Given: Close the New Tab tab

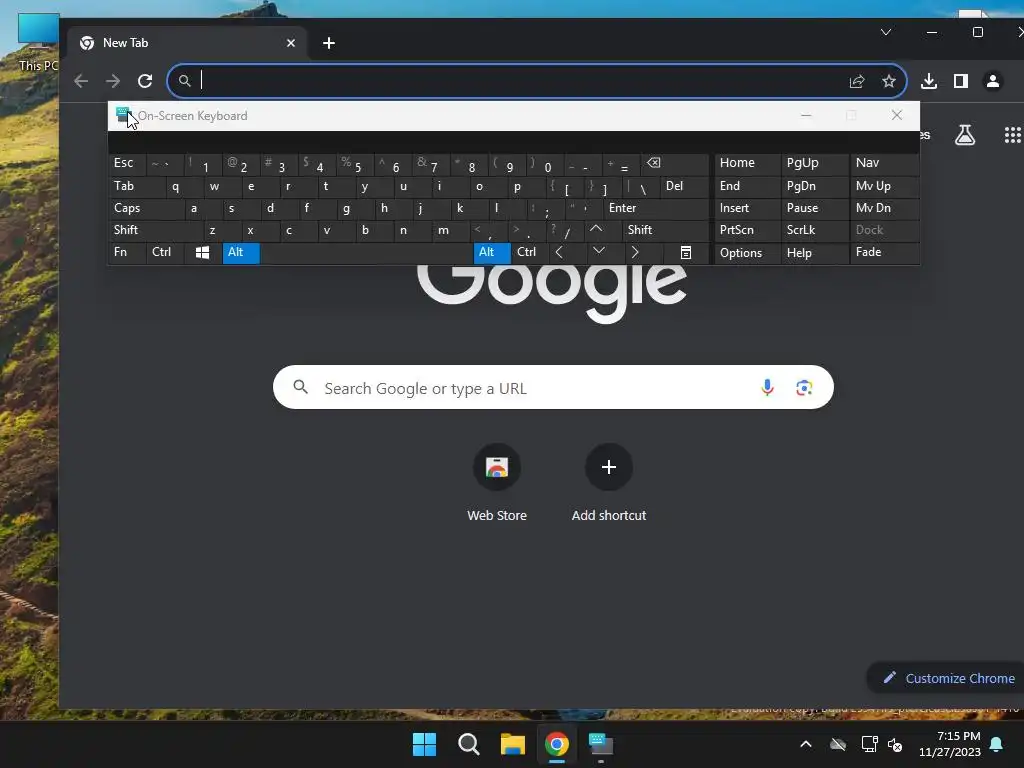Looking at the screenshot, I should pos(291,43).
